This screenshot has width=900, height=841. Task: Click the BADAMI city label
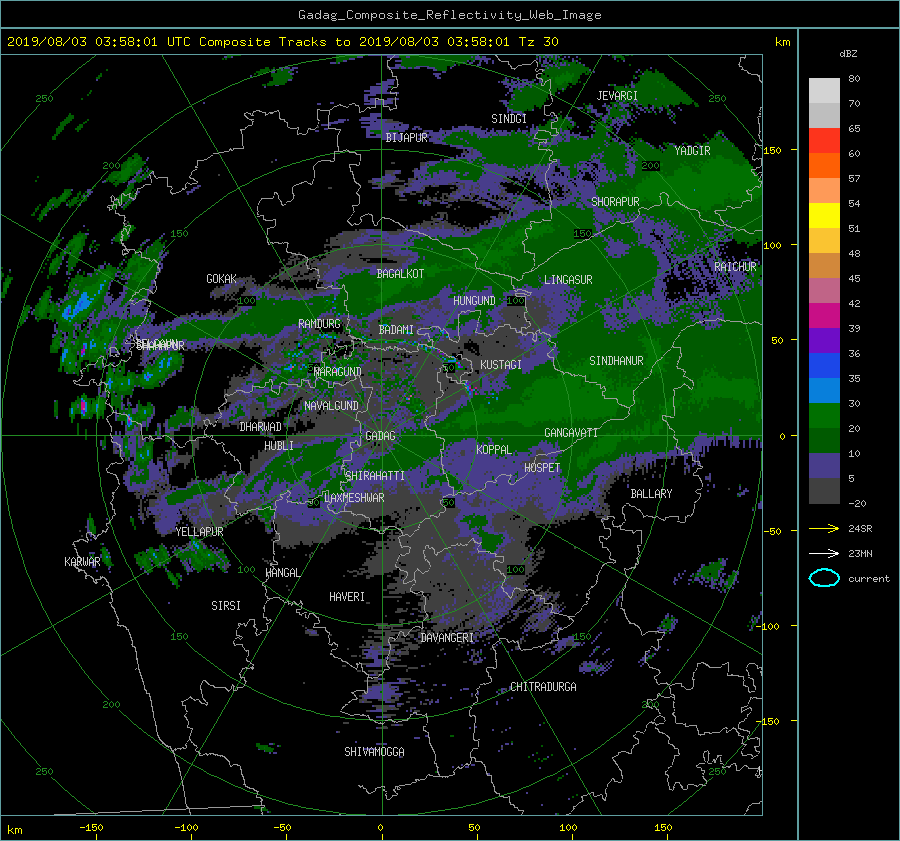(x=396, y=330)
